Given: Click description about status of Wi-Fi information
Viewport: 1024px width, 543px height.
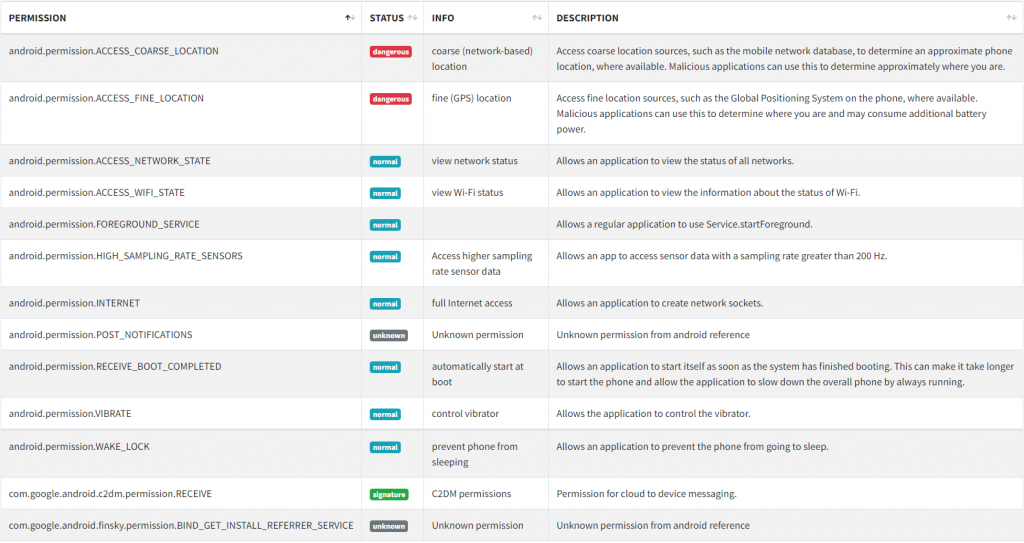Looking at the screenshot, I should (x=709, y=193).
